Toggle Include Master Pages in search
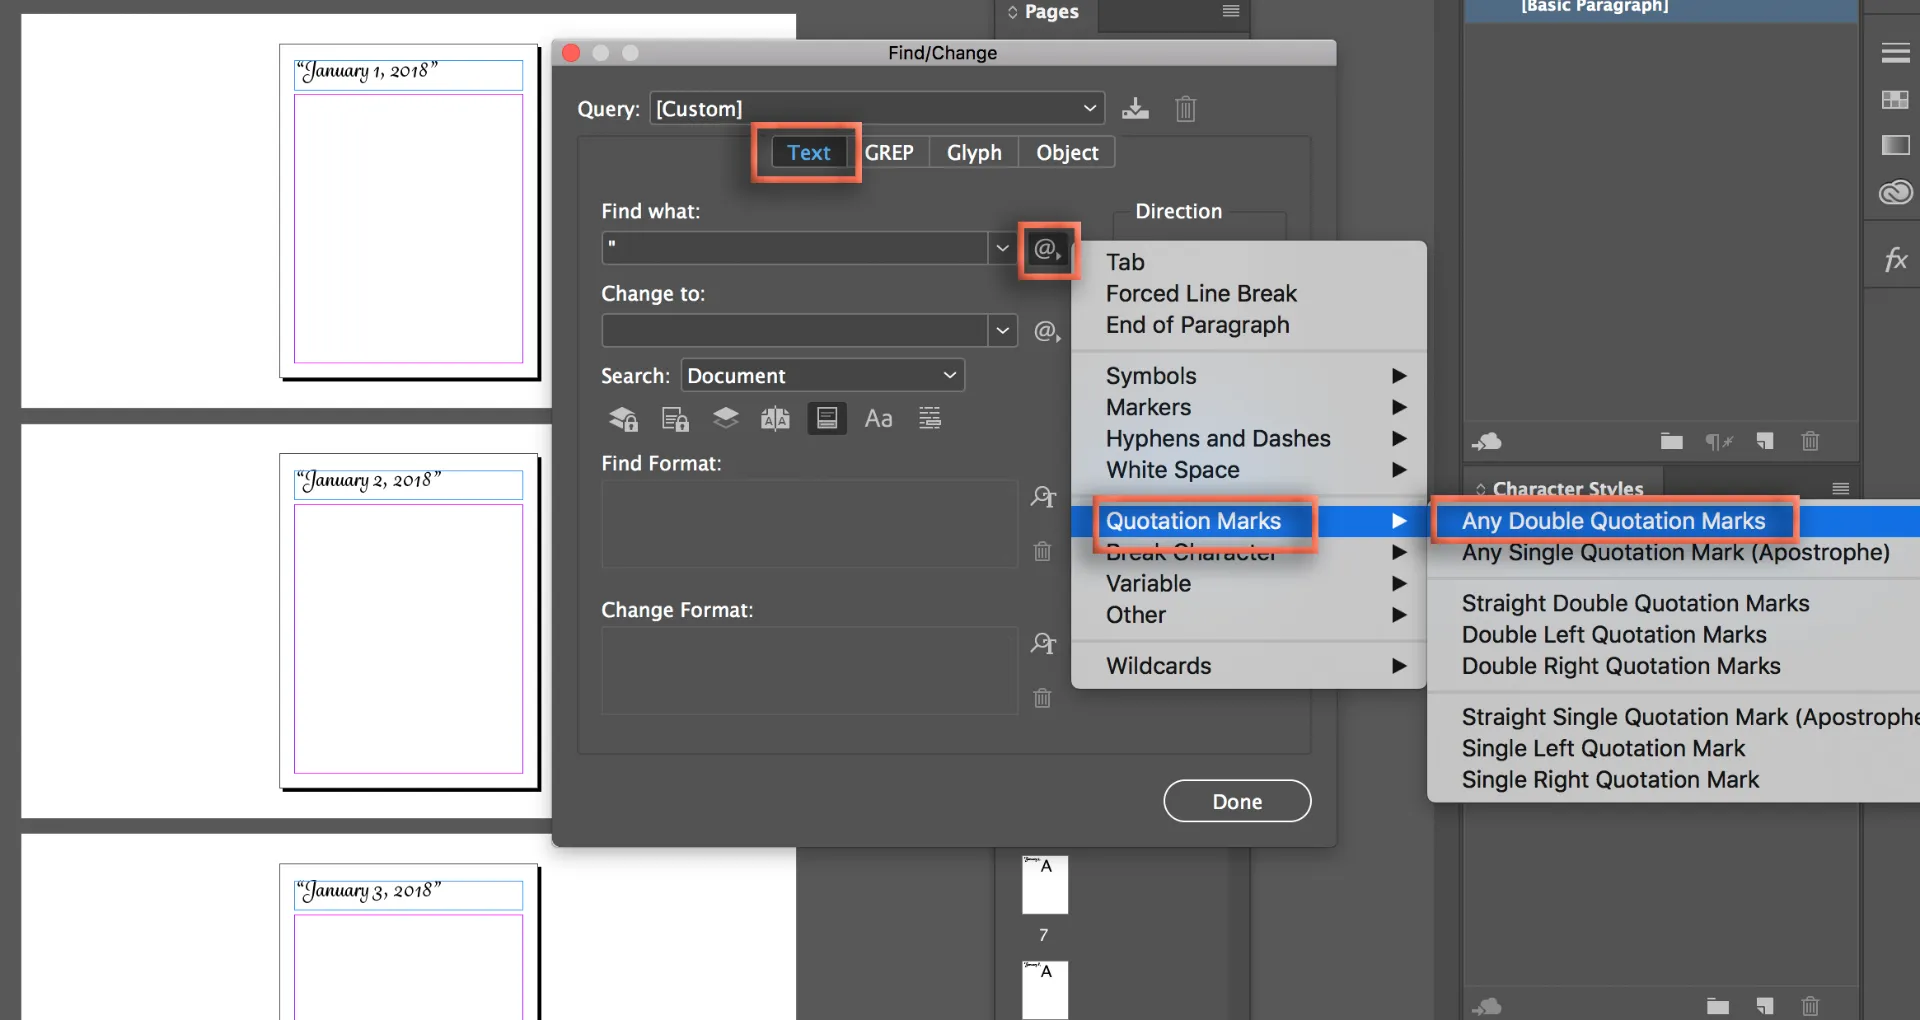The image size is (1920, 1020). click(x=775, y=418)
